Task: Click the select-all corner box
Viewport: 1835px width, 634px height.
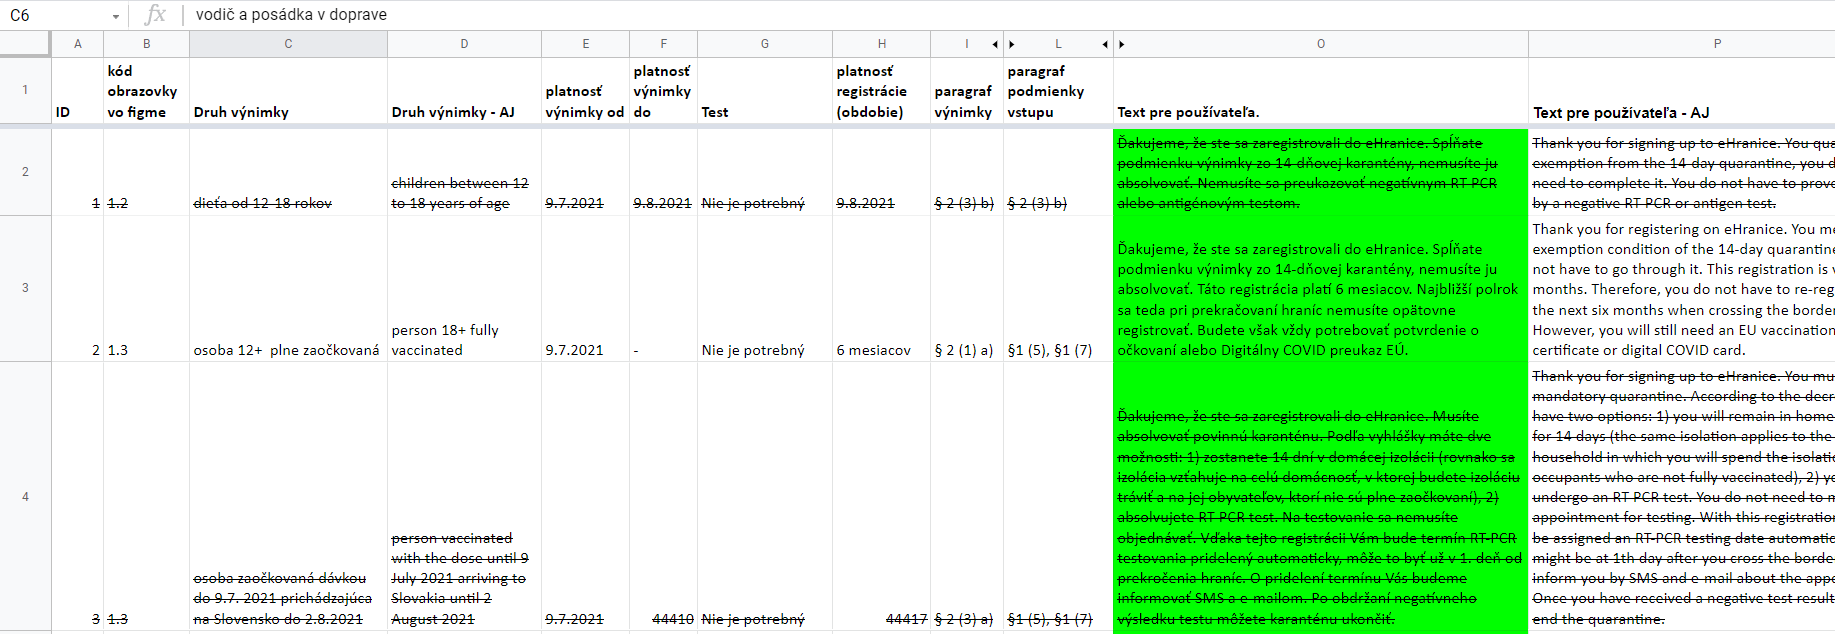Action: pyautogui.click(x=25, y=44)
